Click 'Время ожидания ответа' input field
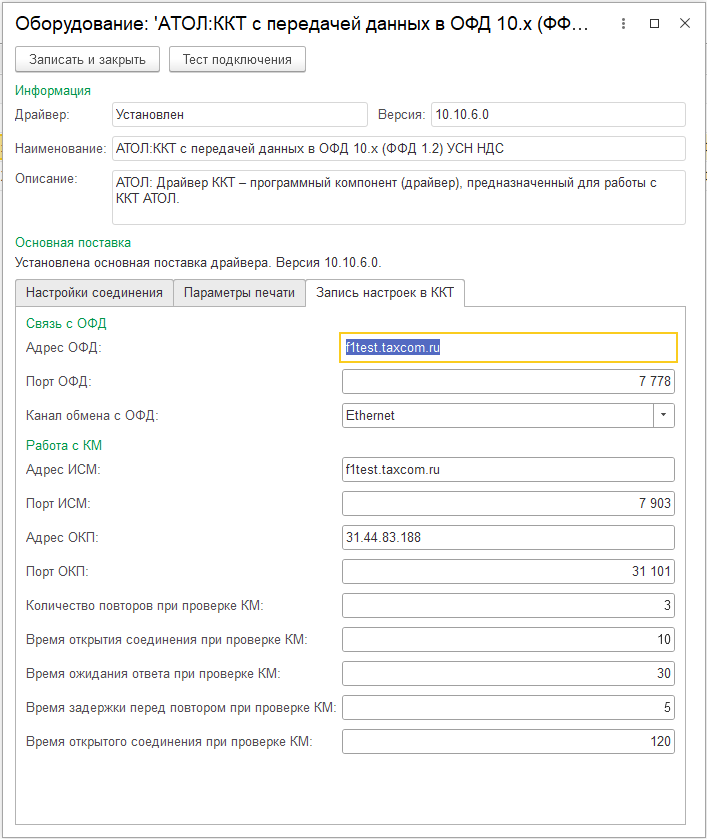707x839 pixels. coord(508,674)
